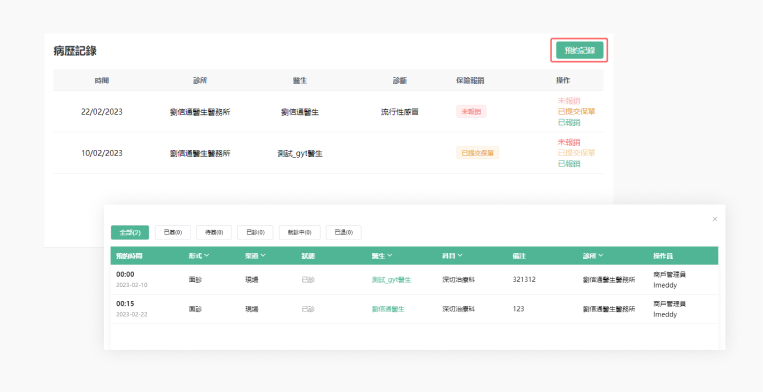Click 未報銷 action for the 10/02/2023 record
Screen dimensions: 763x392
[x=569, y=142]
